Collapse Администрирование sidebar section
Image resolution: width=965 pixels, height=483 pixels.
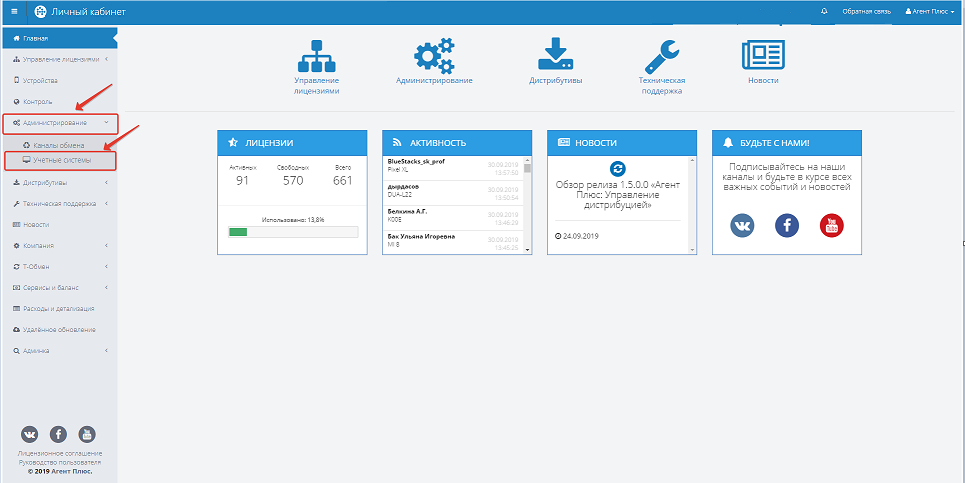click(x=60, y=123)
